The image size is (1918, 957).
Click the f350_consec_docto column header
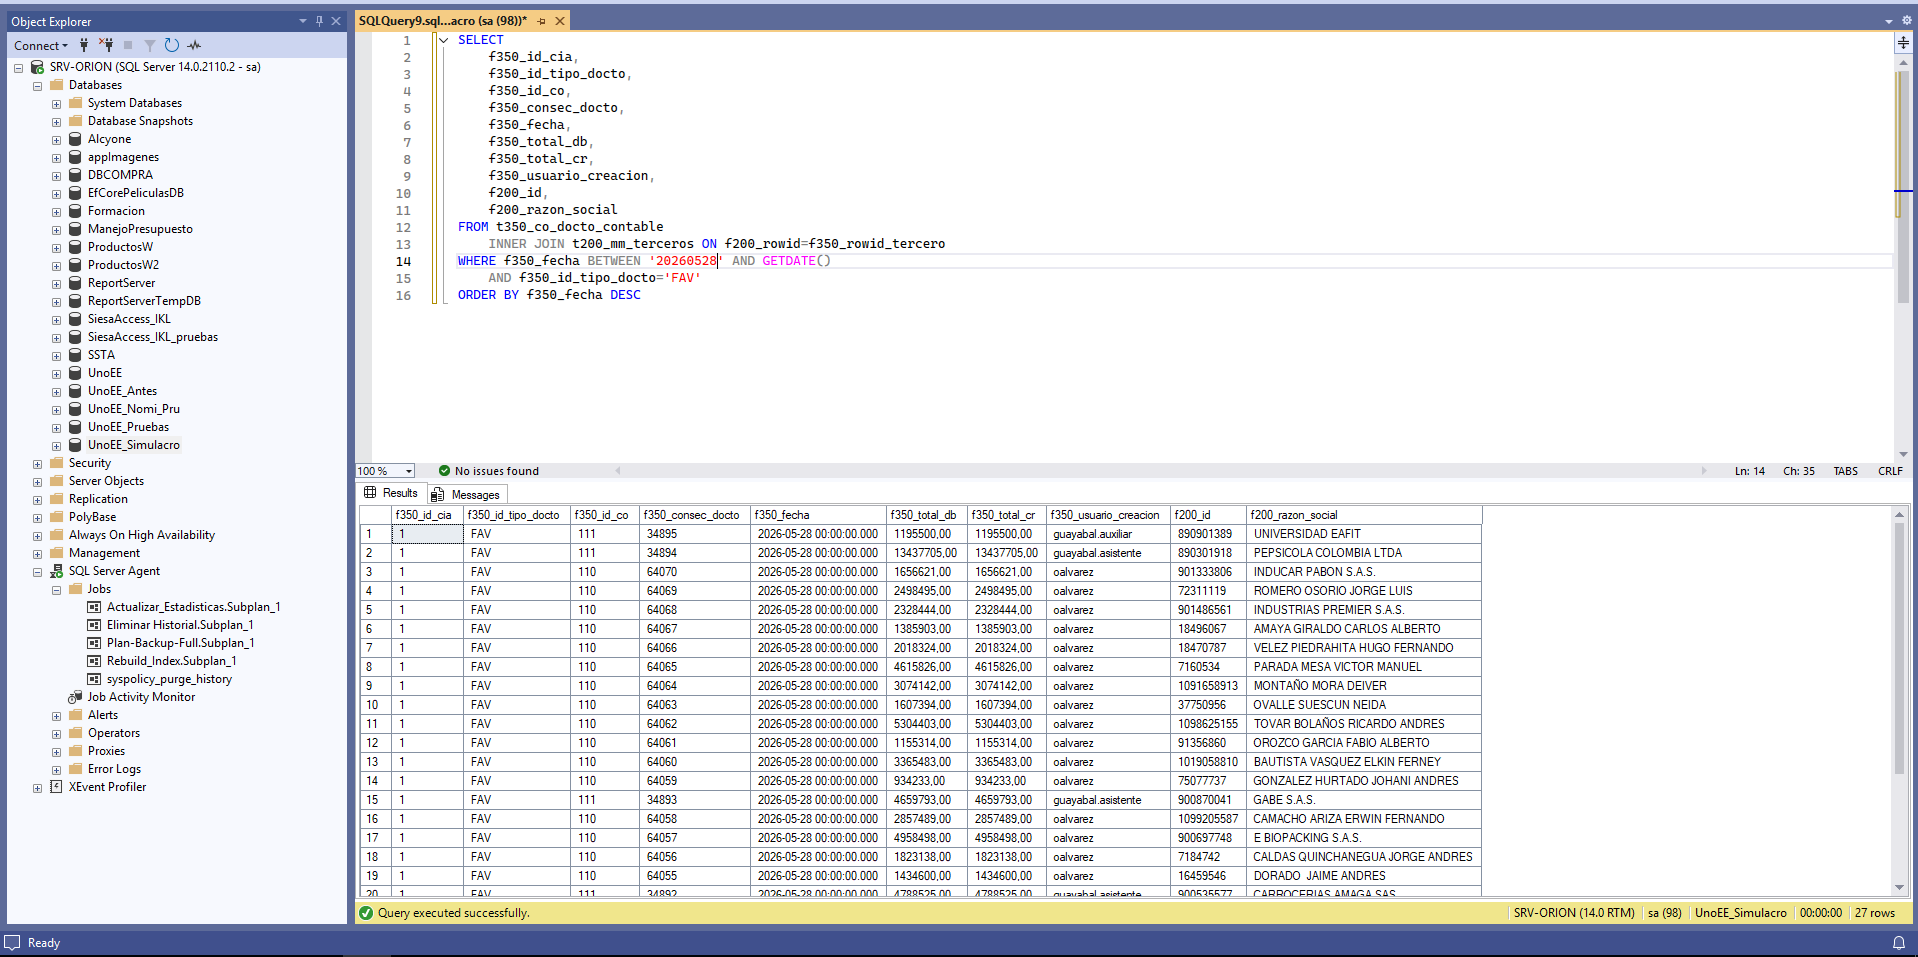[695, 515]
